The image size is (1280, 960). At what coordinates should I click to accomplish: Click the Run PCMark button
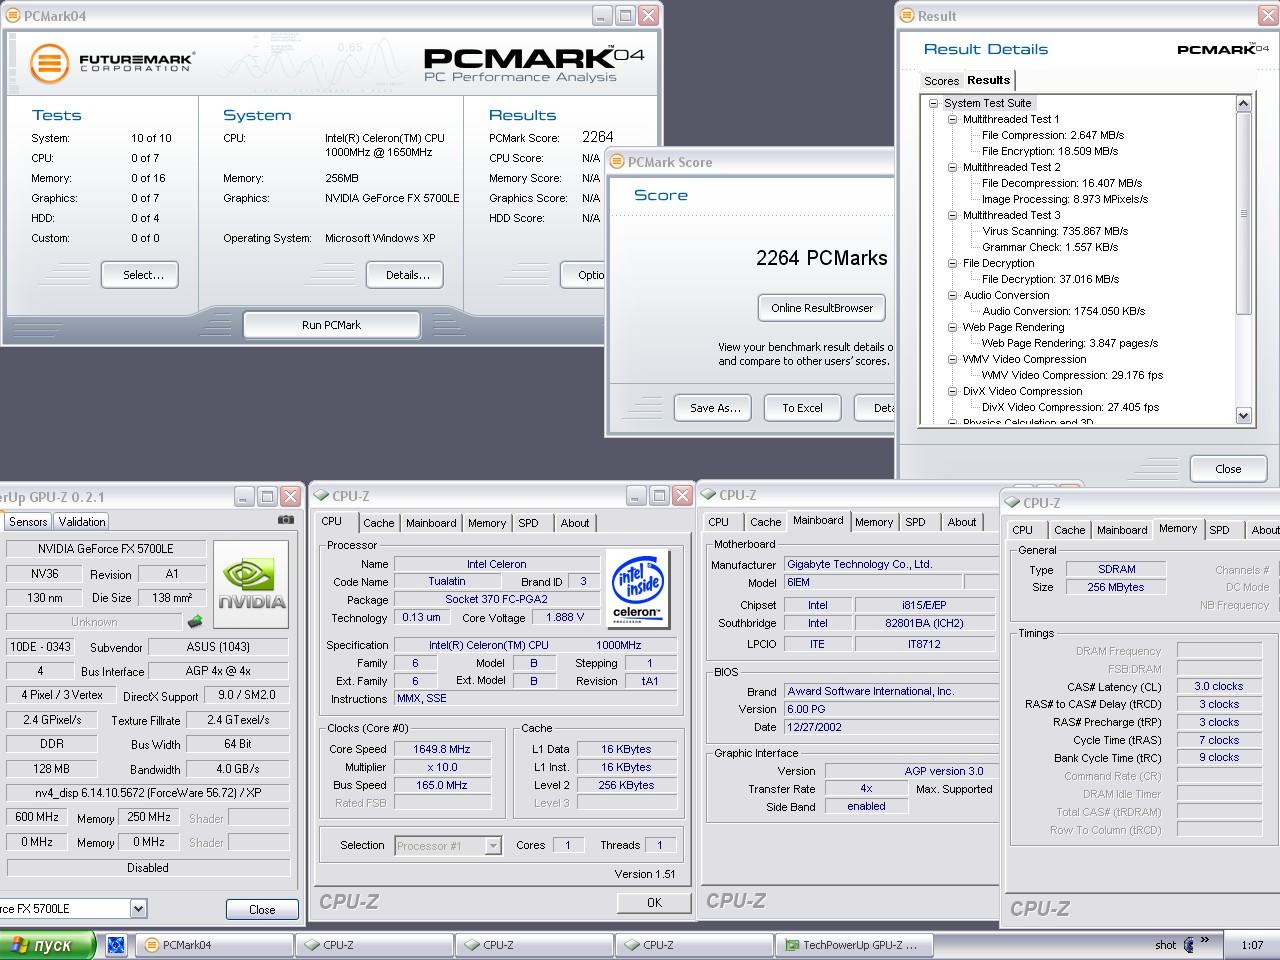click(331, 325)
